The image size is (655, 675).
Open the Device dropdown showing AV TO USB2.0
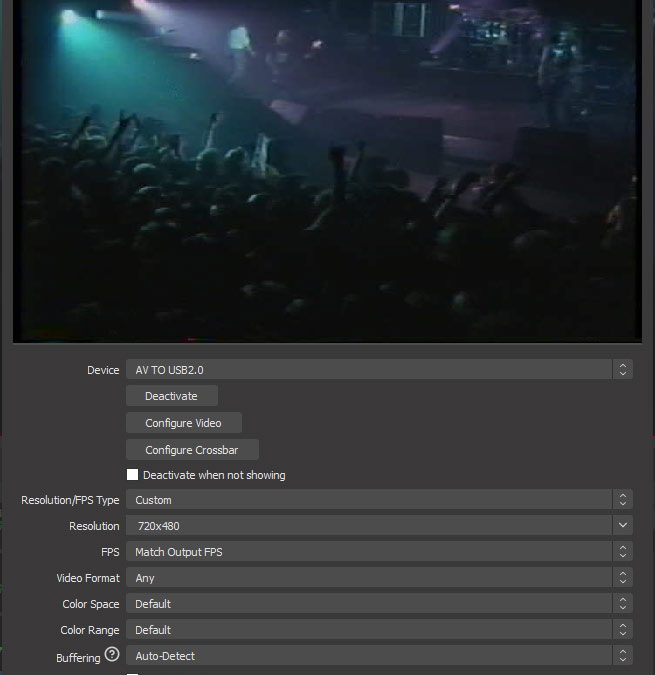[x=368, y=370]
